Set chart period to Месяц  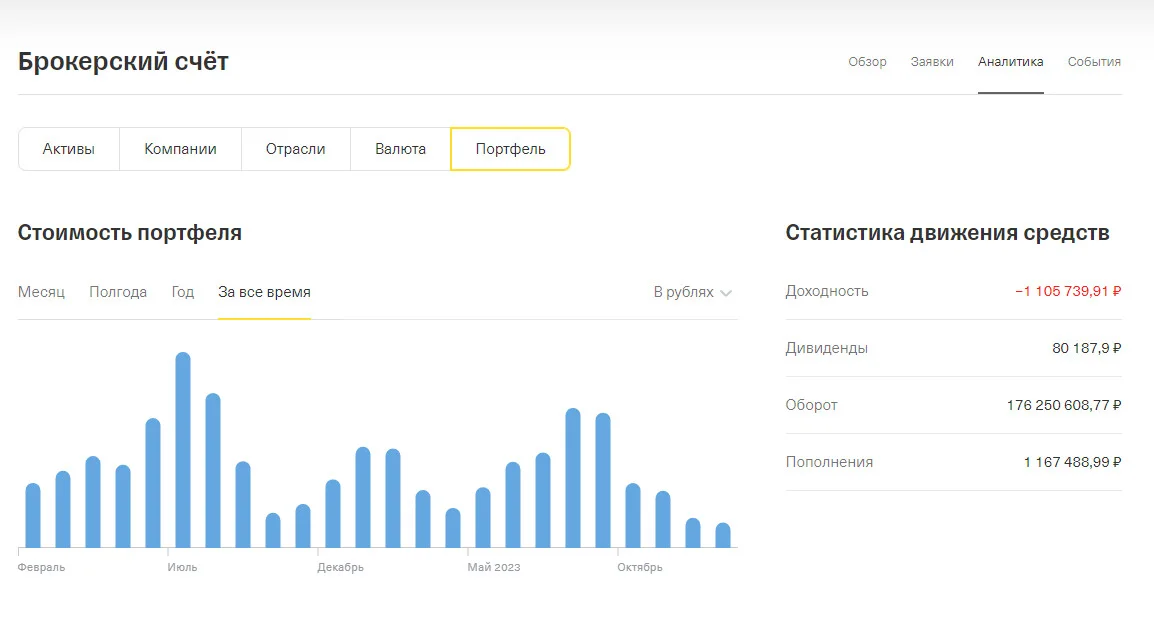[41, 292]
